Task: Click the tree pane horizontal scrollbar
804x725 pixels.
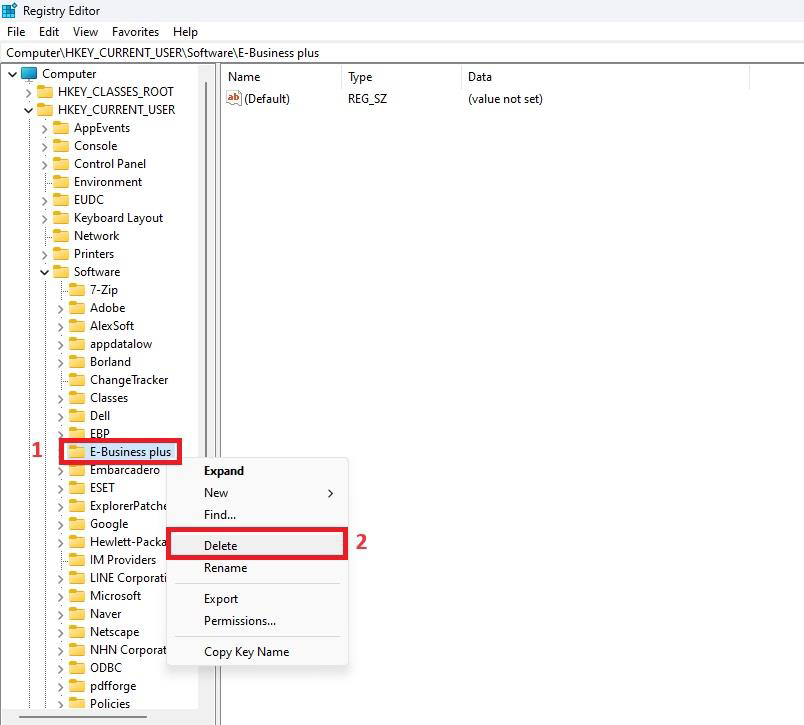Action: pyautogui.click(x=85, y=716)
